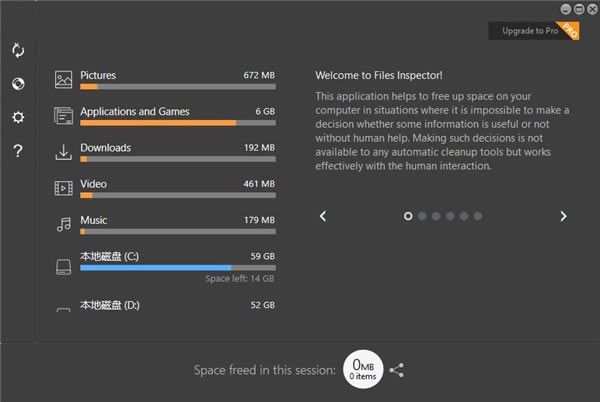
Task: Open settings via the gear icon
Action: click(x=18, y=117)
